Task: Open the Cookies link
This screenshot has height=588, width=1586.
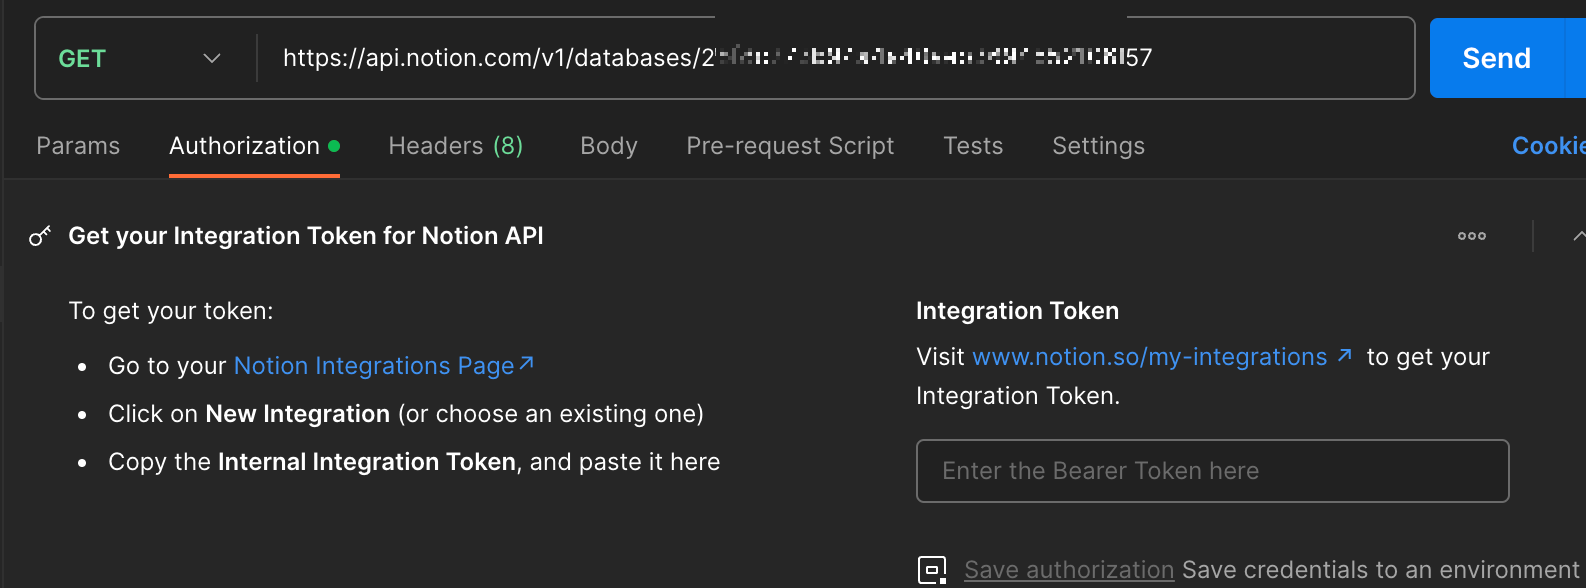Action: click(1548, 146)
